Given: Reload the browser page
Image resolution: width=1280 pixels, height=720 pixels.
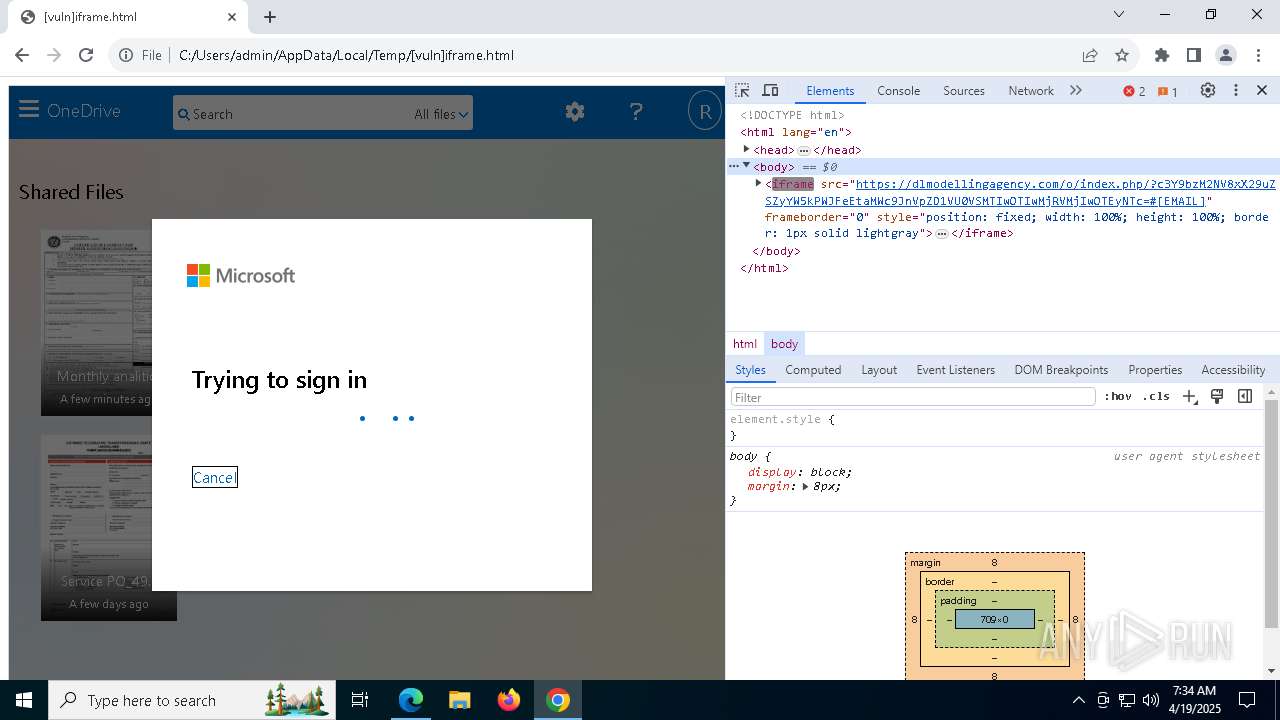Looking at the screenshot, I should tap(86, 55).
